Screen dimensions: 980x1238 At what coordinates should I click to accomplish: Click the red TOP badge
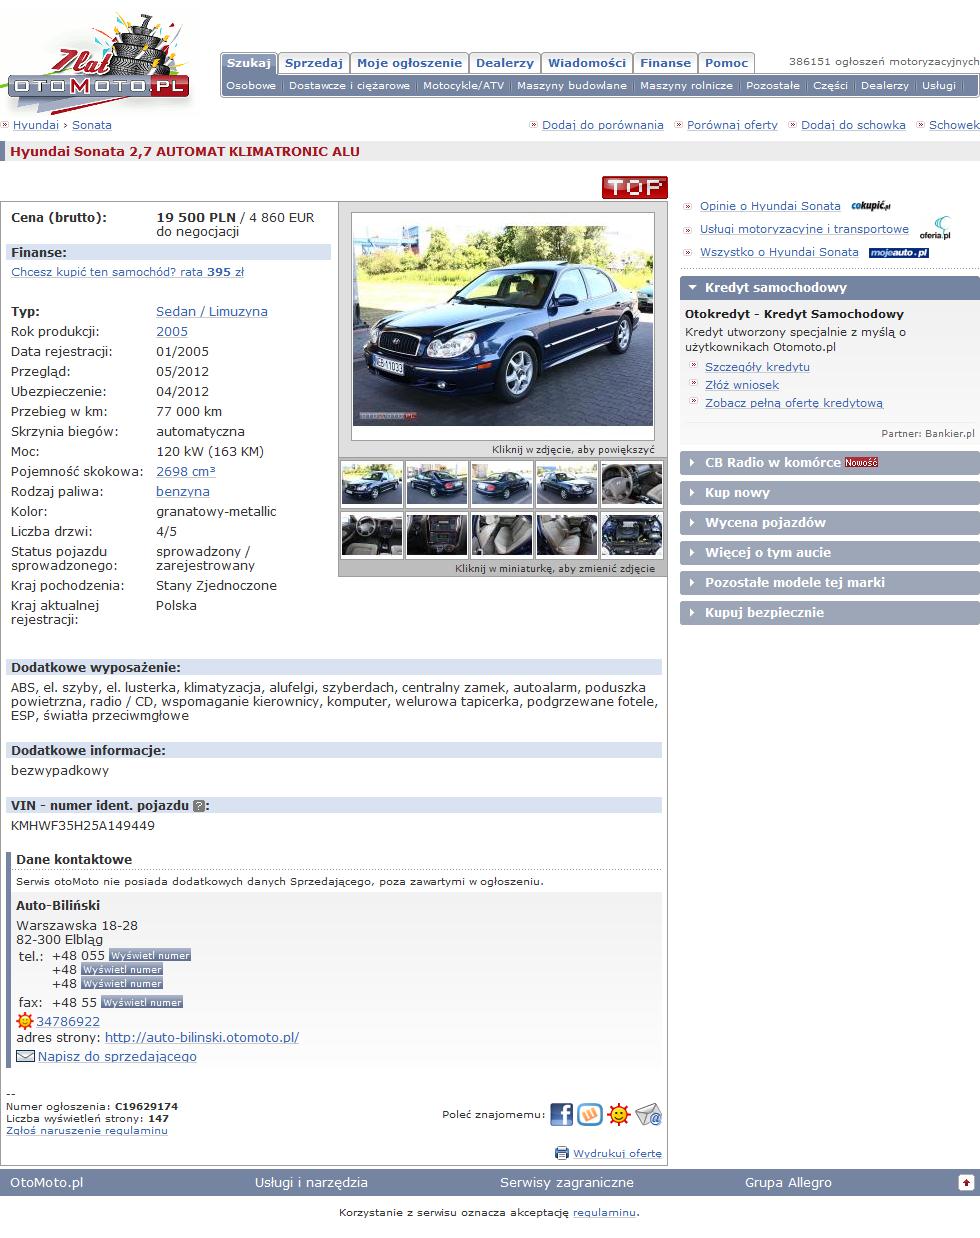pos(634,187)
